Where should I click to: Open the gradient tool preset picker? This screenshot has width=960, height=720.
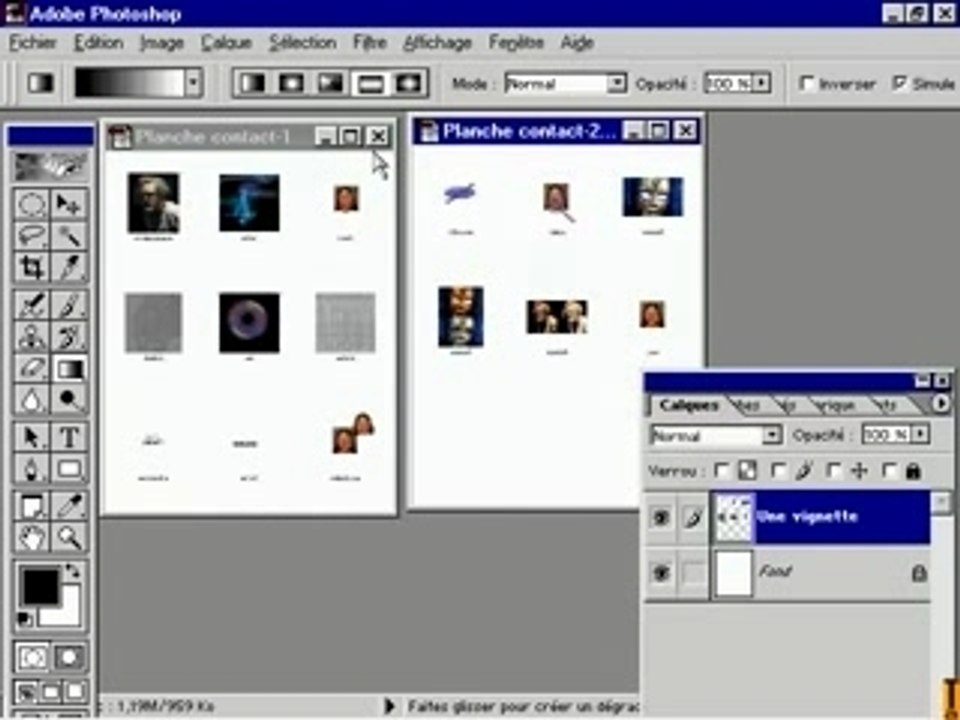point(40,83)
